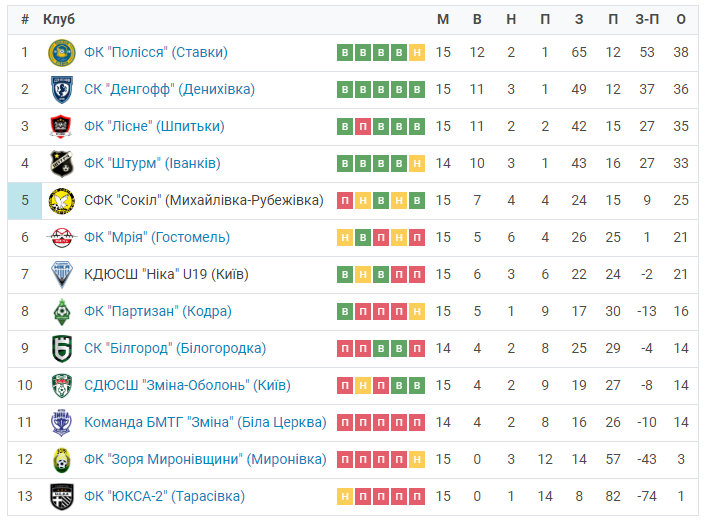This screenshot has height=521, width=704.
Task: Click the Клуб column header
Action: click(x=59, y=19)
